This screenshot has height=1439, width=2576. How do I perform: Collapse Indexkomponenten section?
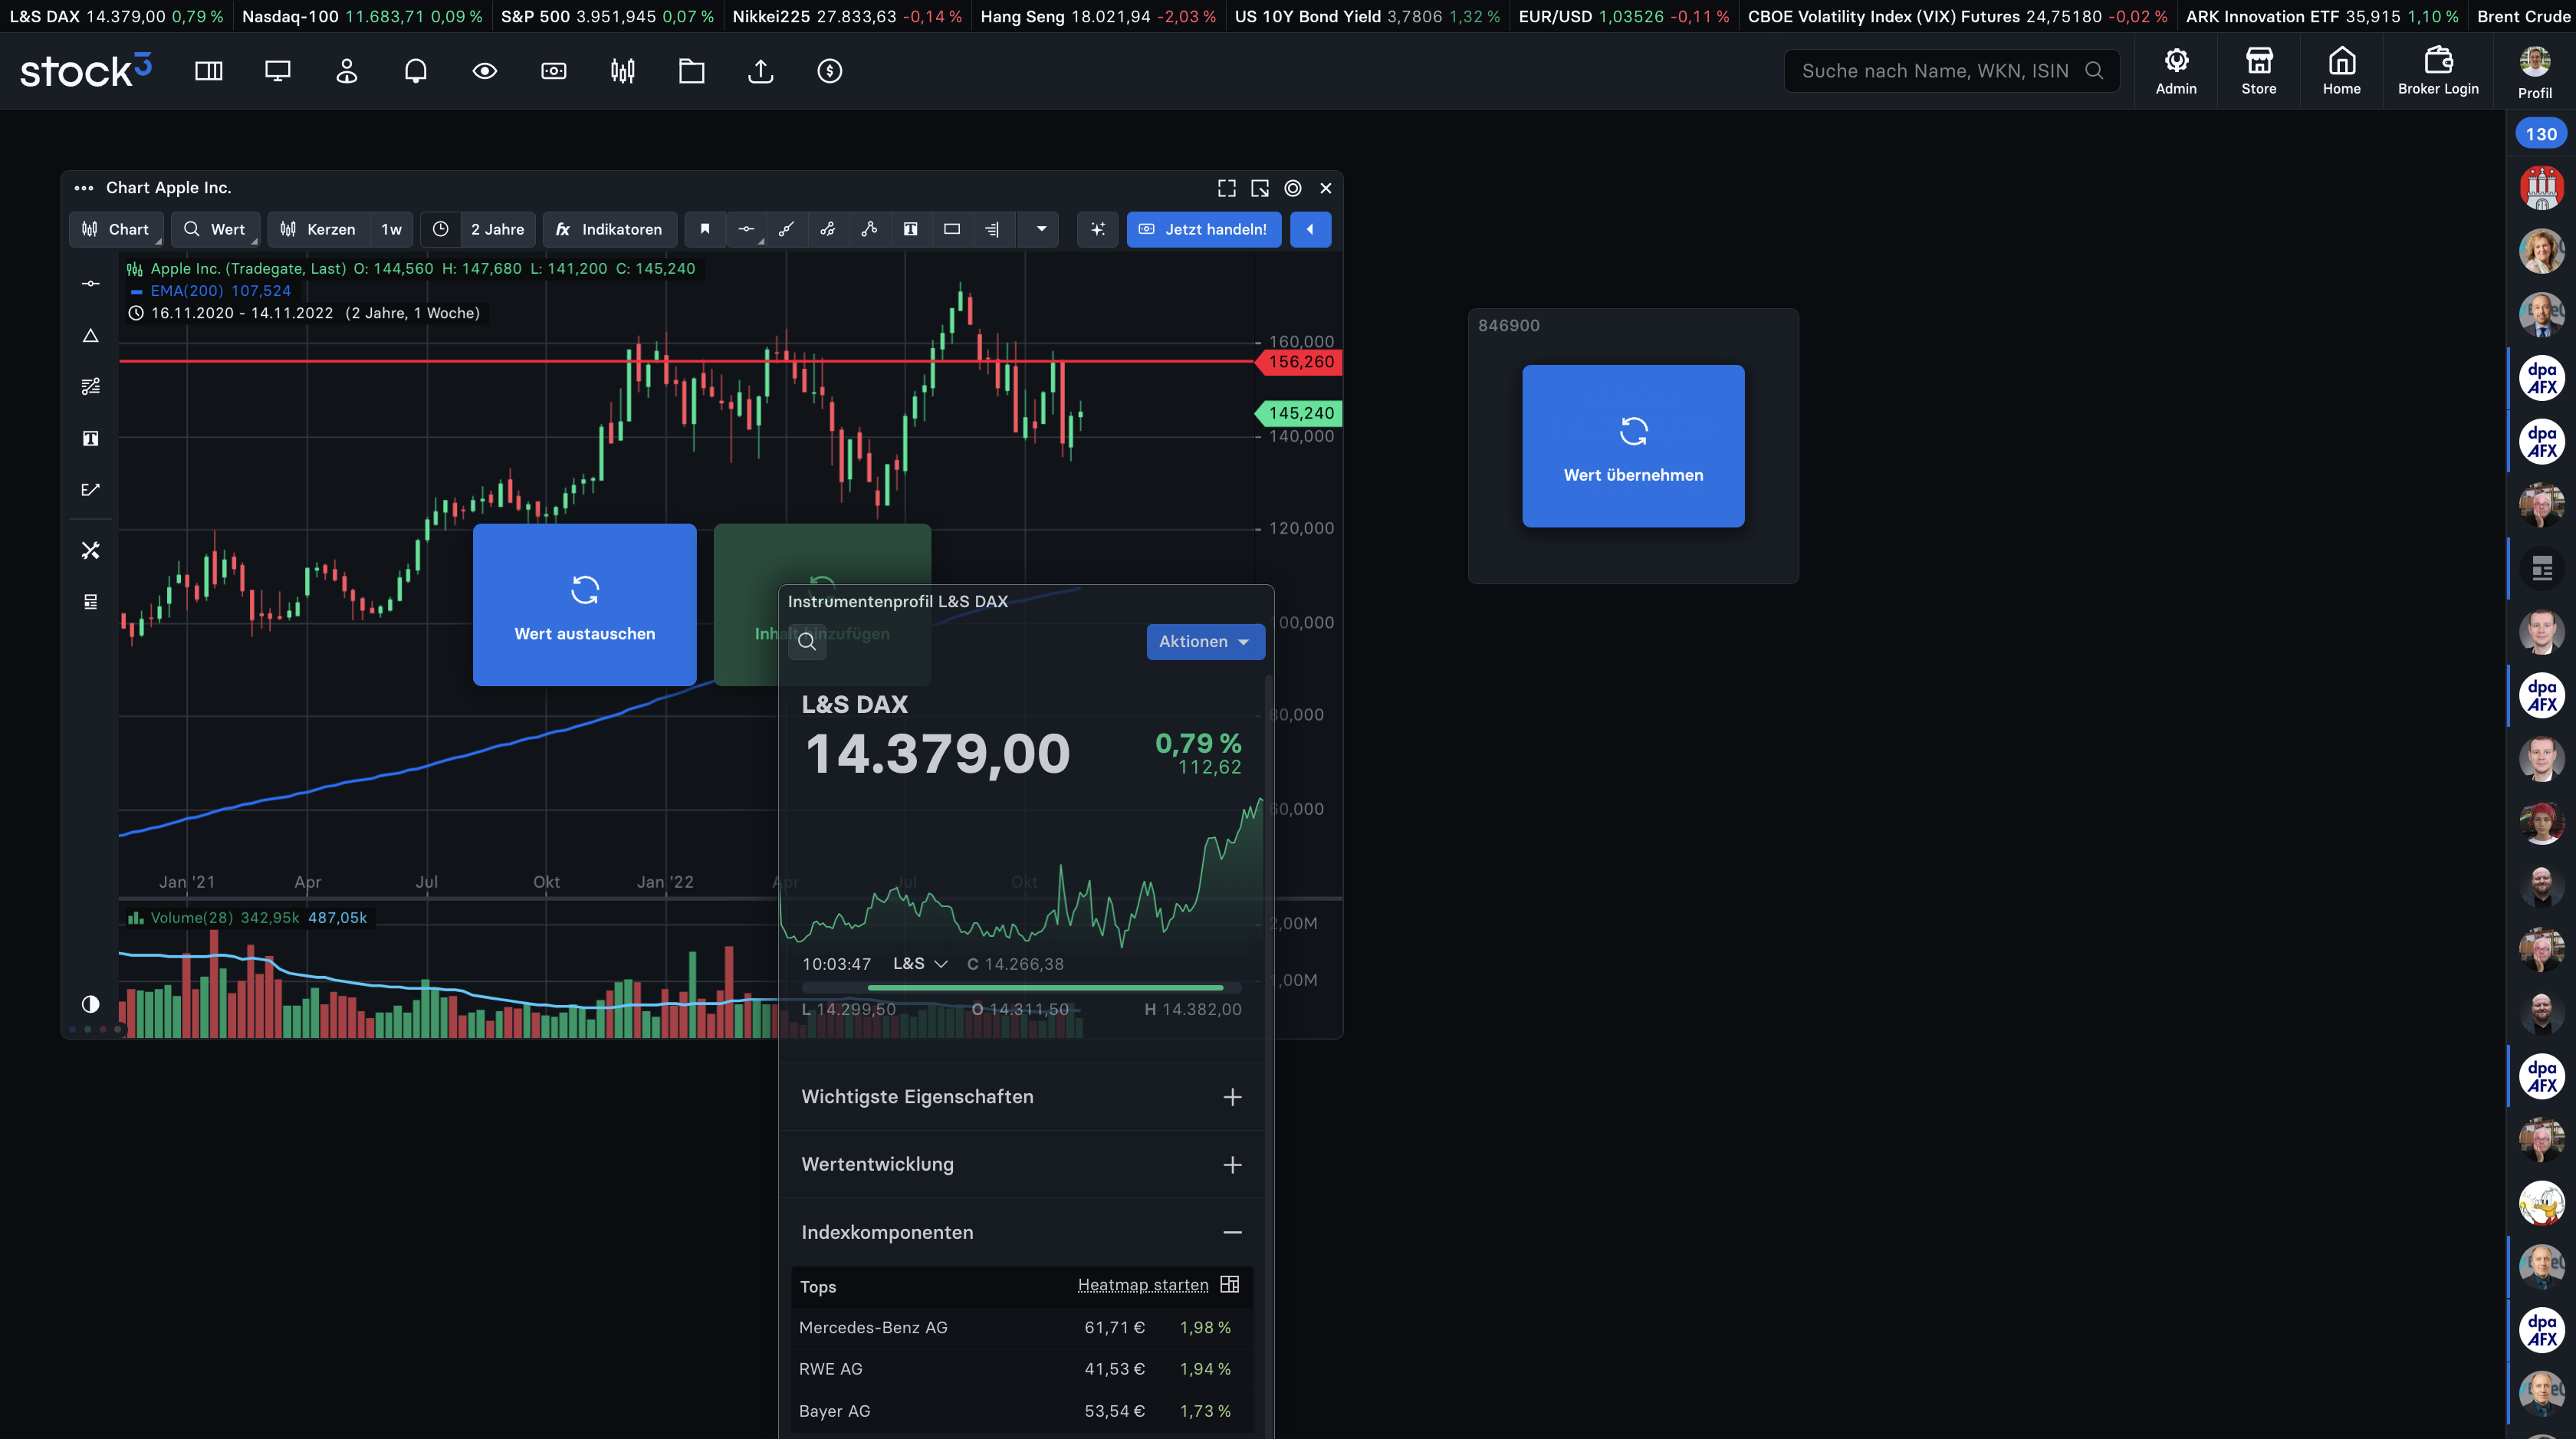tap(1021, 1232)
